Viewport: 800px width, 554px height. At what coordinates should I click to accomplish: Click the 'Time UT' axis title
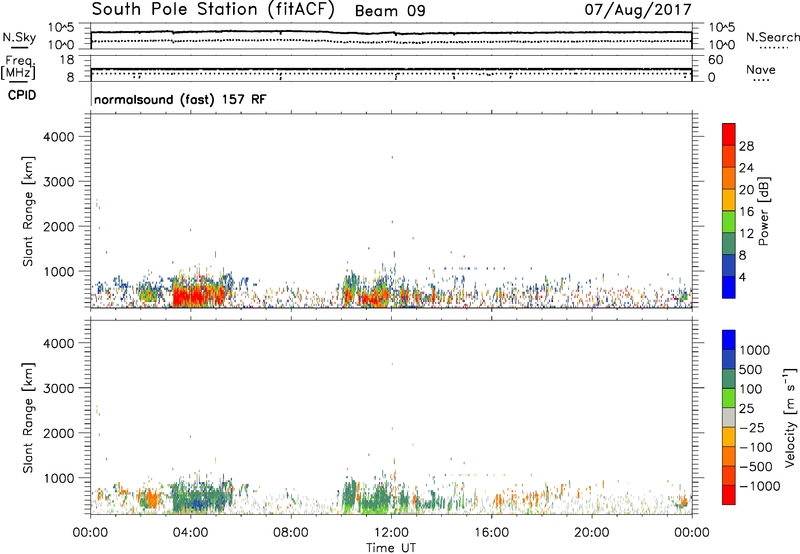tap(391, 547)
